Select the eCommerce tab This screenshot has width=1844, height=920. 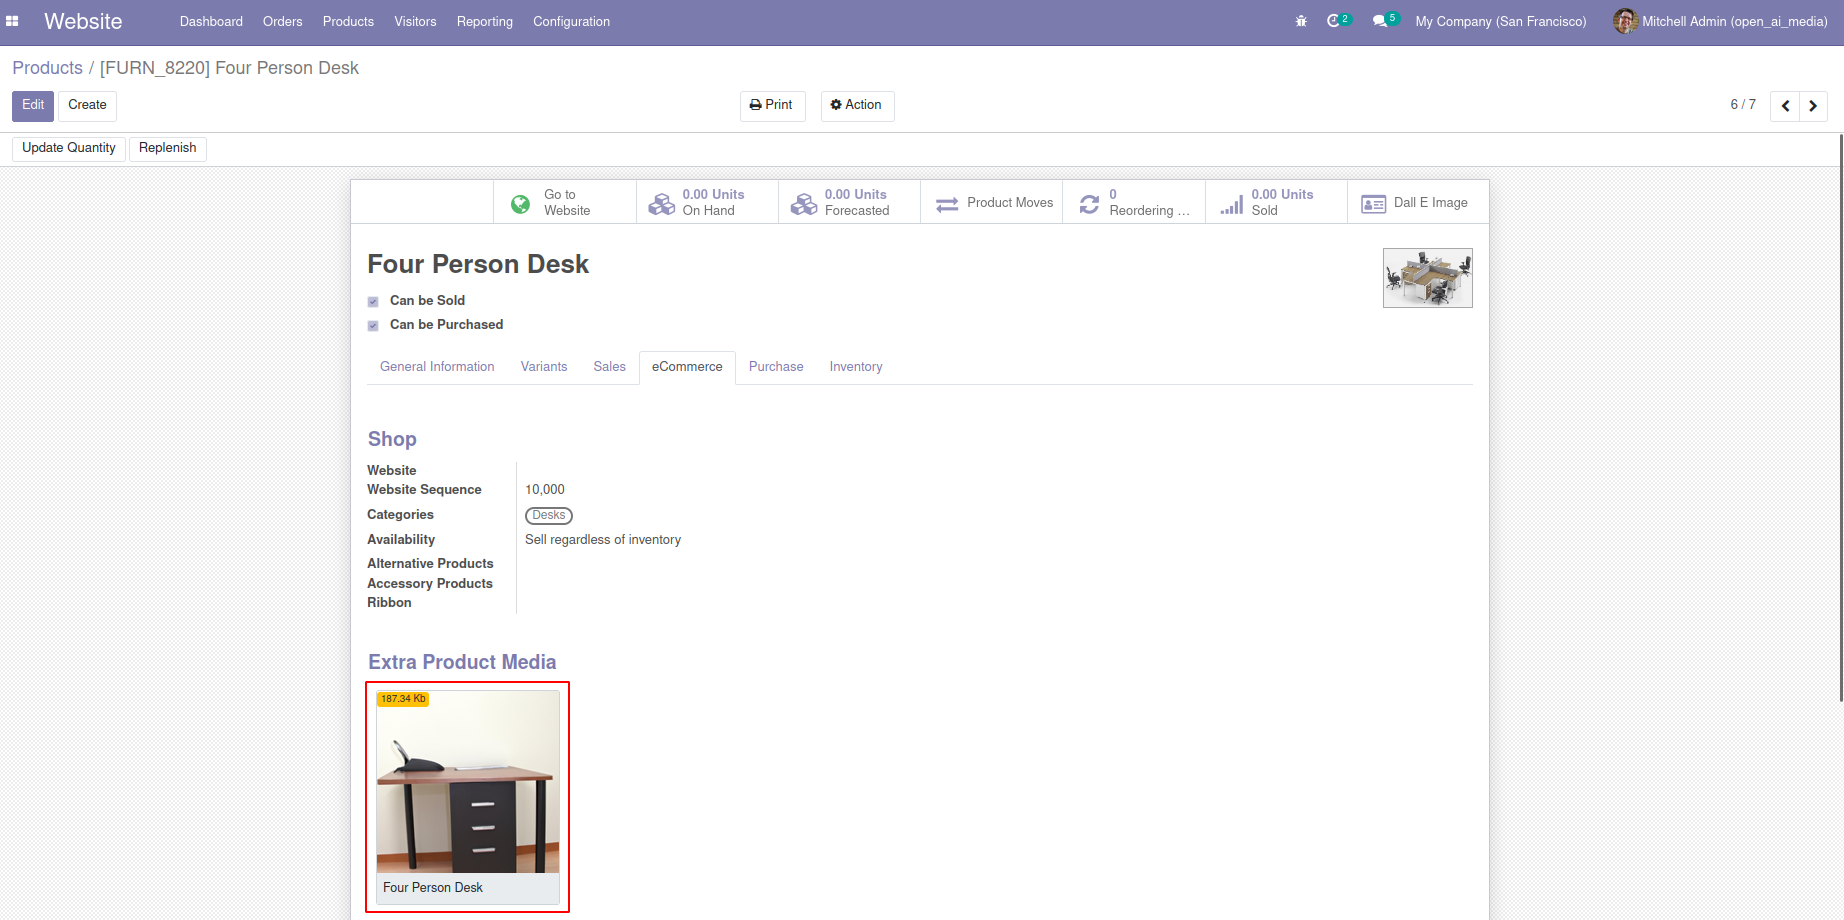click(687, 367)
